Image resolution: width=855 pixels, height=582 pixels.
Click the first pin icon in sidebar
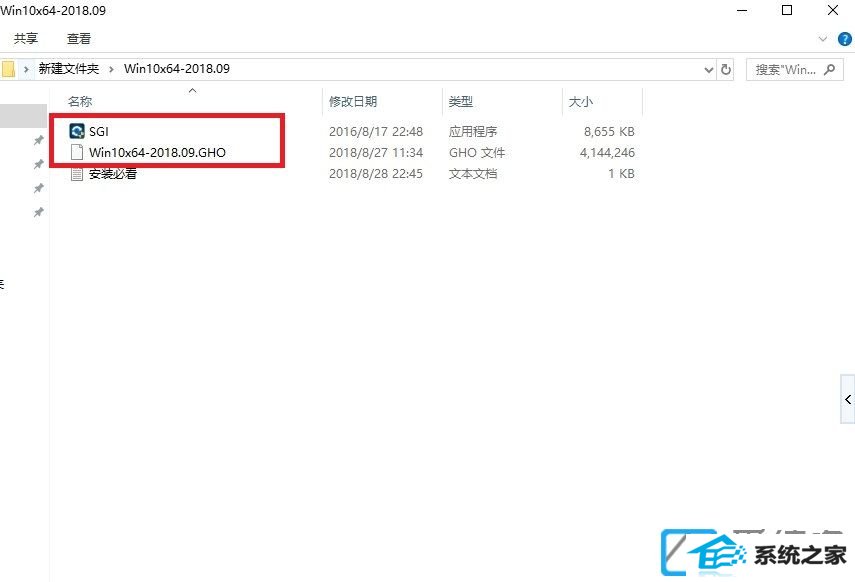click(38, 140)
